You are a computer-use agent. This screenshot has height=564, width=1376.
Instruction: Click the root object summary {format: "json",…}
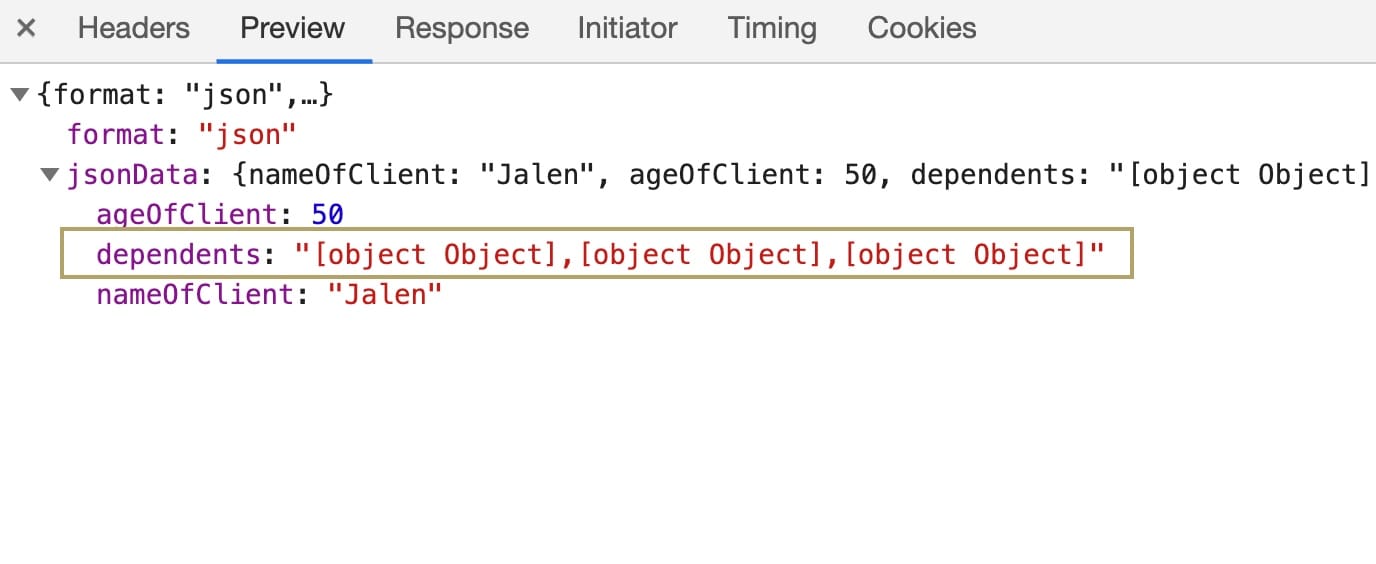pyautogui.click(x=184, y=95)
